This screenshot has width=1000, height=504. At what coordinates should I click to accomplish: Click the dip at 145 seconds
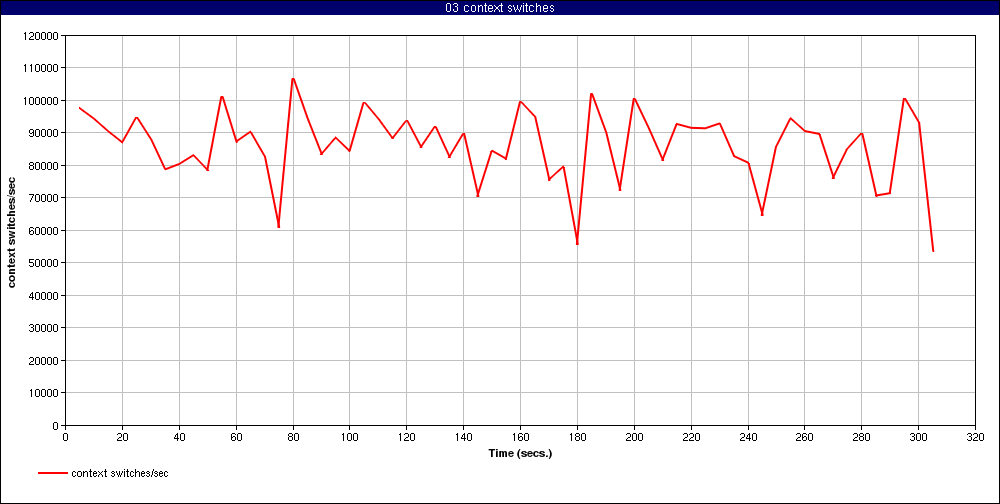[x=478, y=195]
